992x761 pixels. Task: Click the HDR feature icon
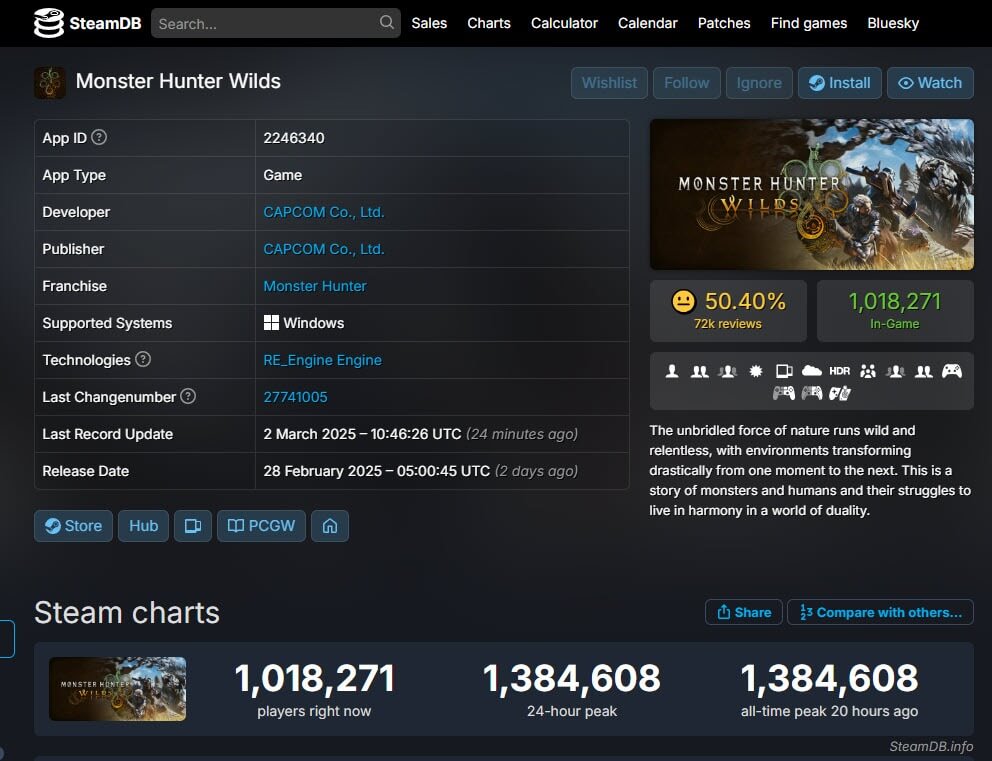tap(840, 371)
